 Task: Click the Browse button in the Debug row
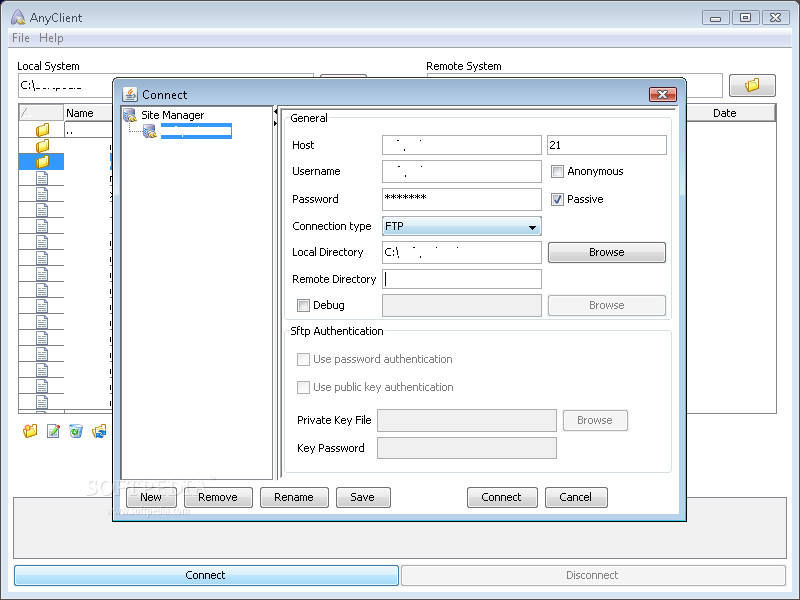click(x=607, y=306)
